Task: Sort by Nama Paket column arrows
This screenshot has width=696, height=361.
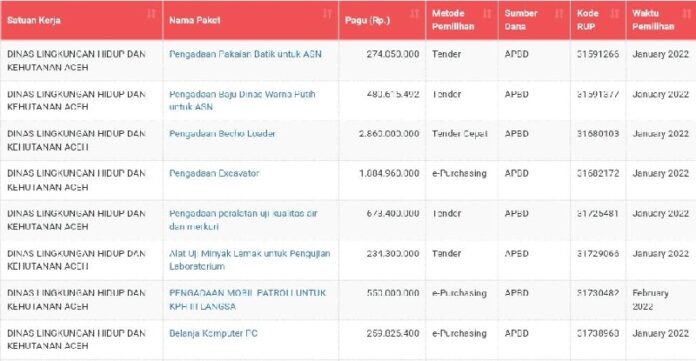Action: (327, 14)
